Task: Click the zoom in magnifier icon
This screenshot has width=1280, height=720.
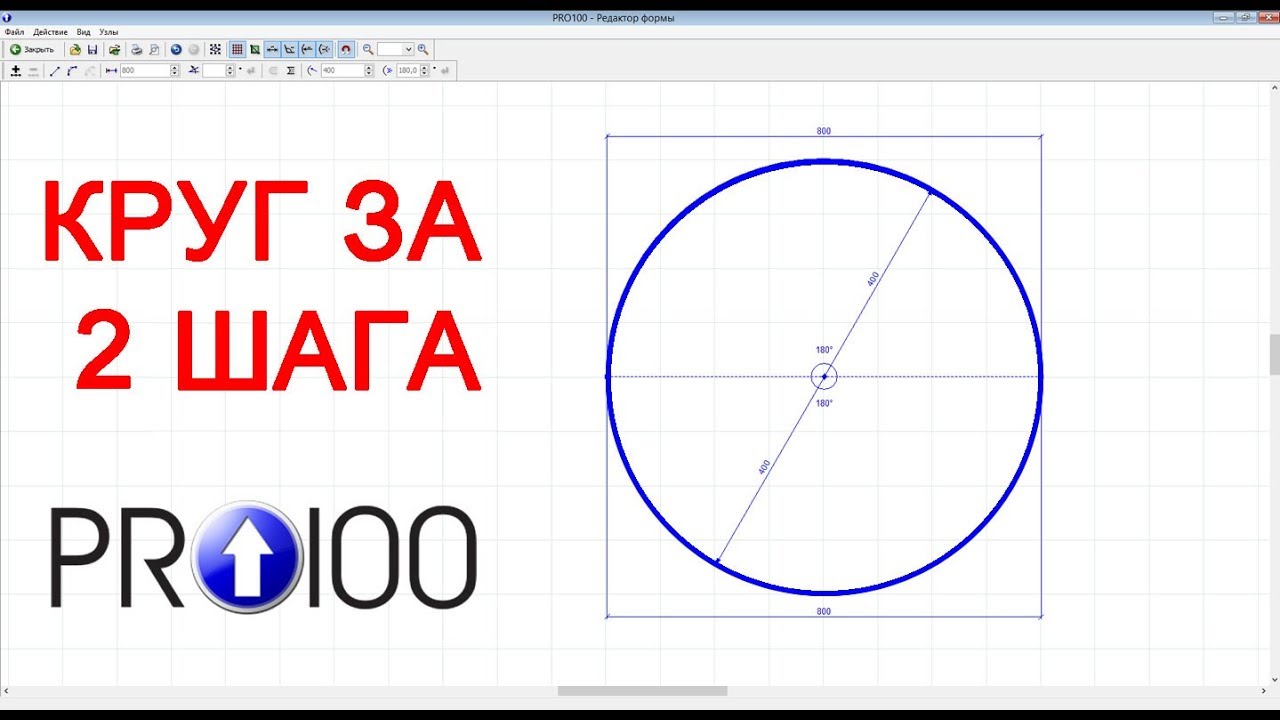Action: point(423,49)
